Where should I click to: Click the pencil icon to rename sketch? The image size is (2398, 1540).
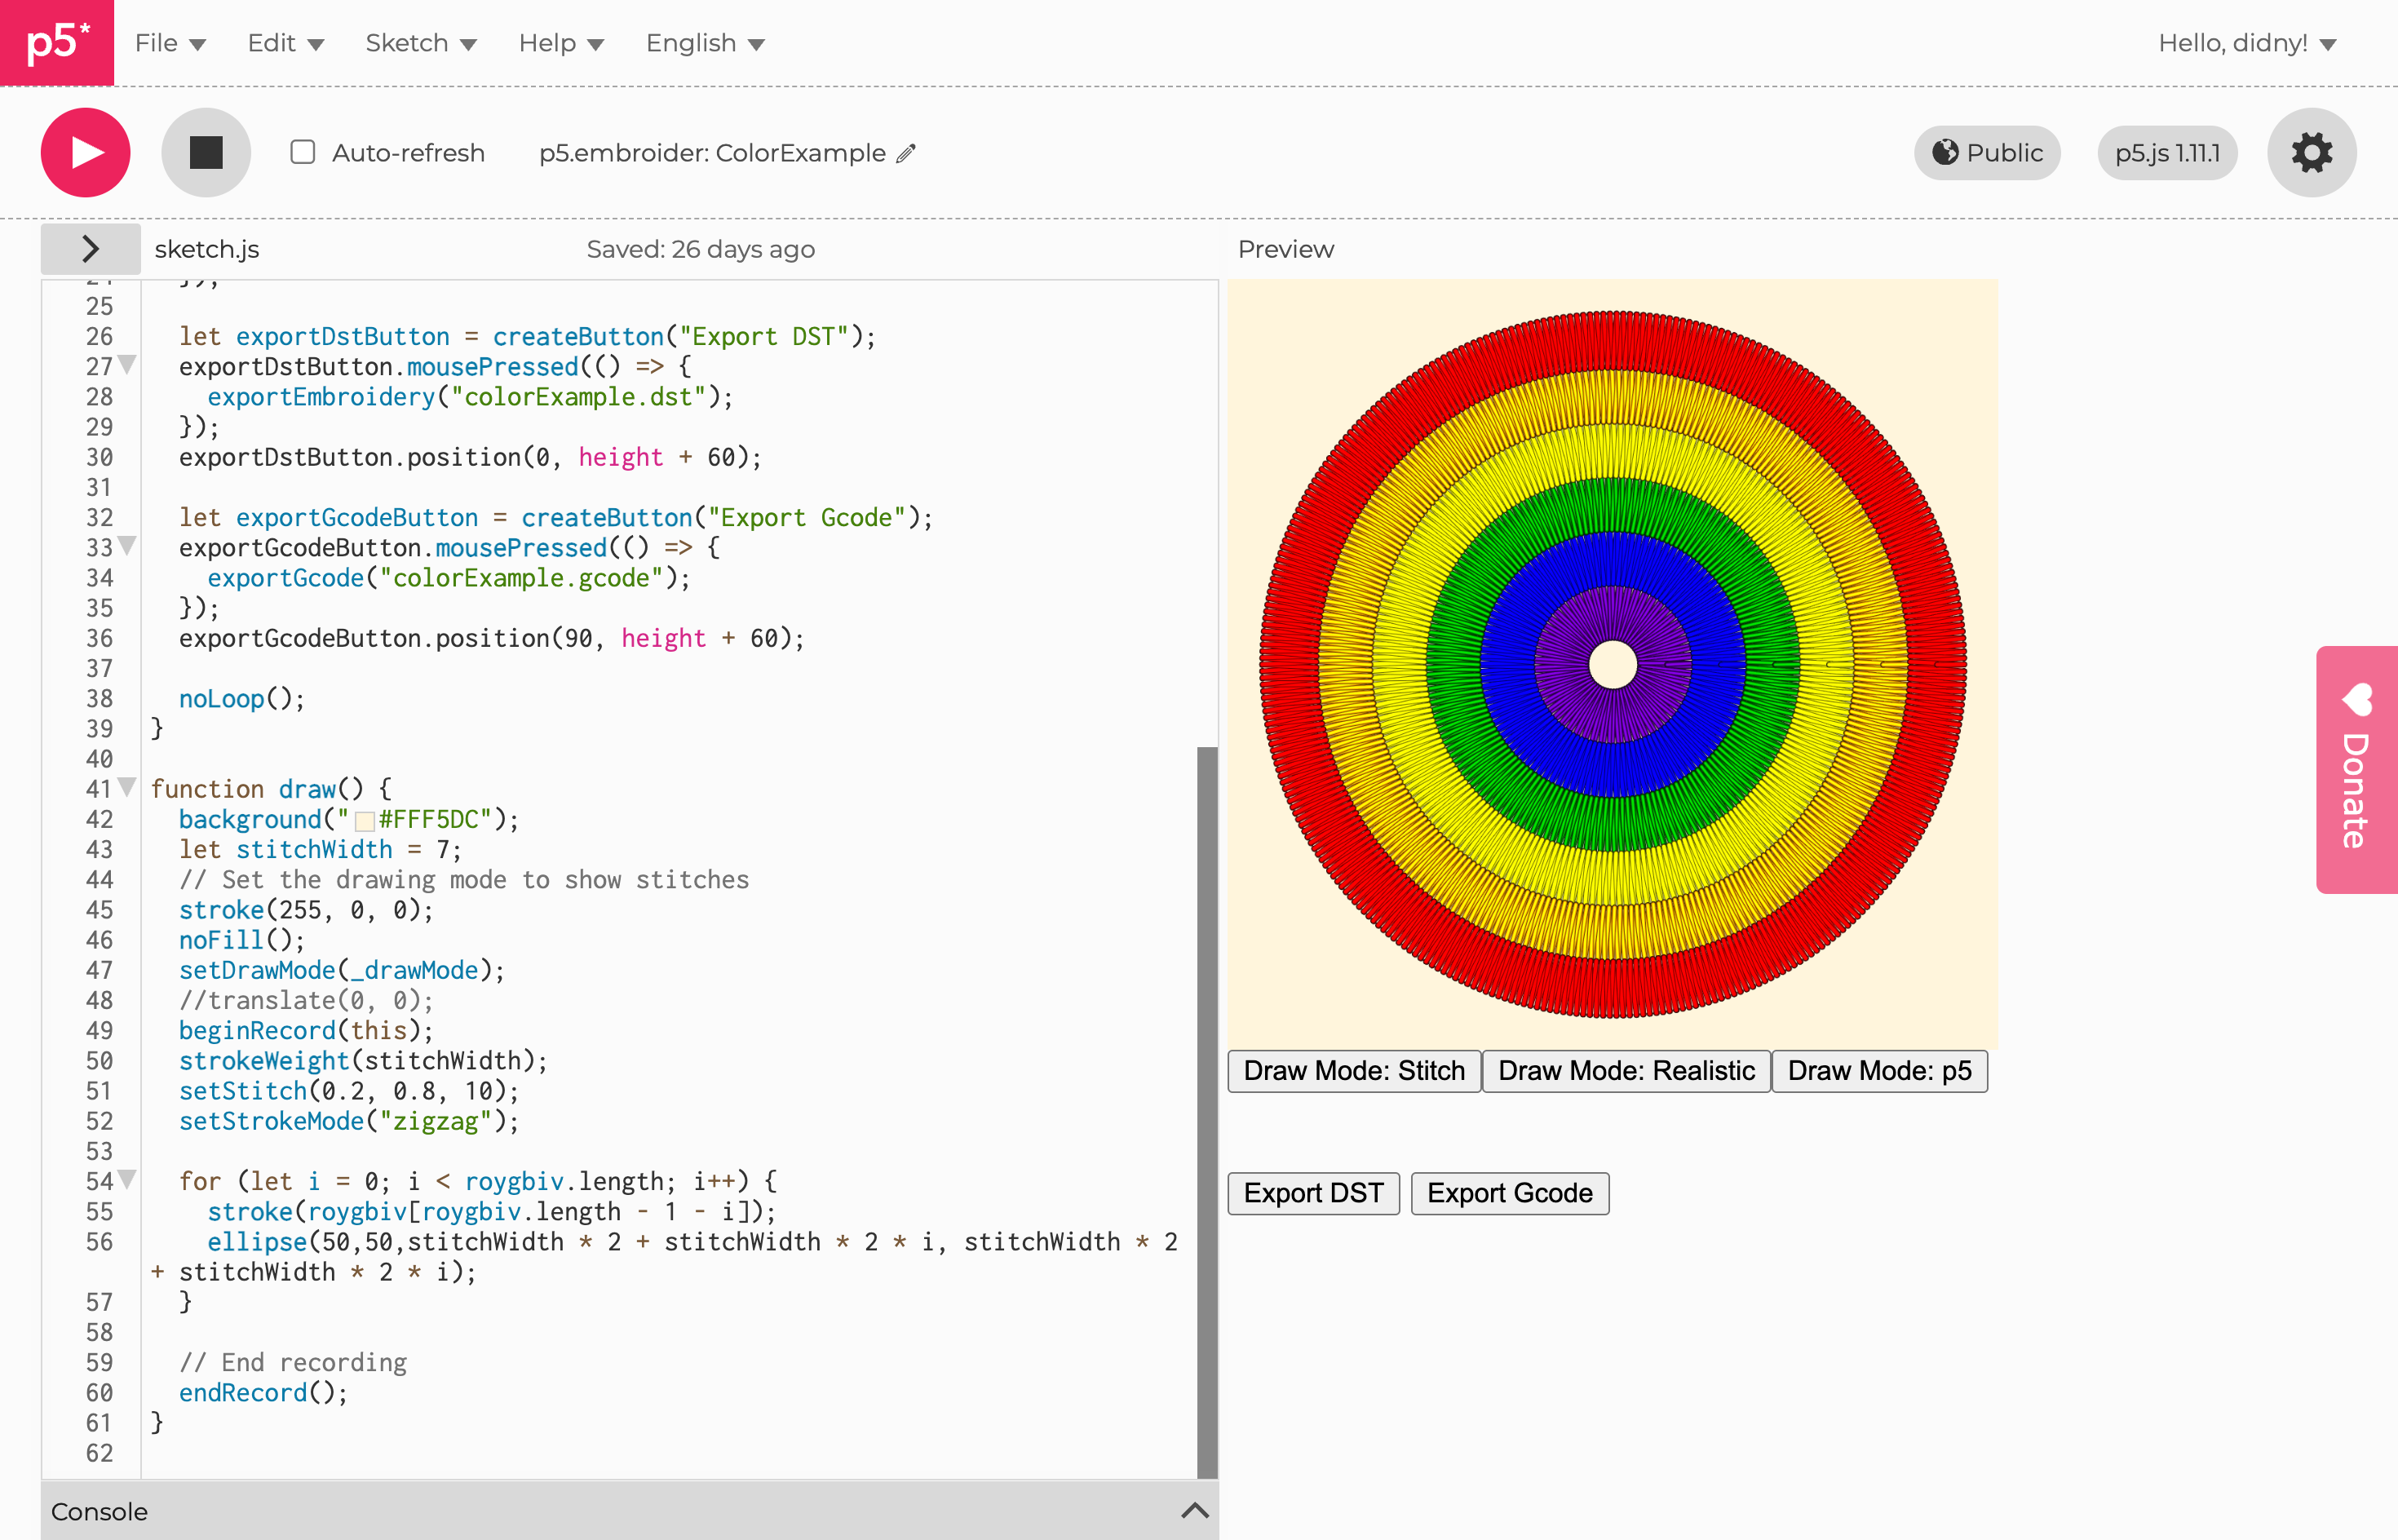pyautogui.click(x=906, y=153)
